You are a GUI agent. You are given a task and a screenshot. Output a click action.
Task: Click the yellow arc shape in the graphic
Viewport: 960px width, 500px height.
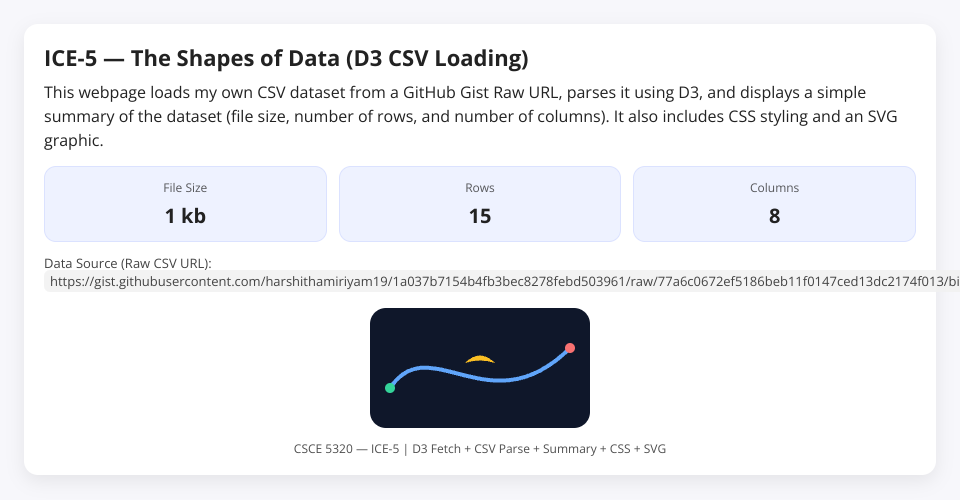[x=480, y=358]
